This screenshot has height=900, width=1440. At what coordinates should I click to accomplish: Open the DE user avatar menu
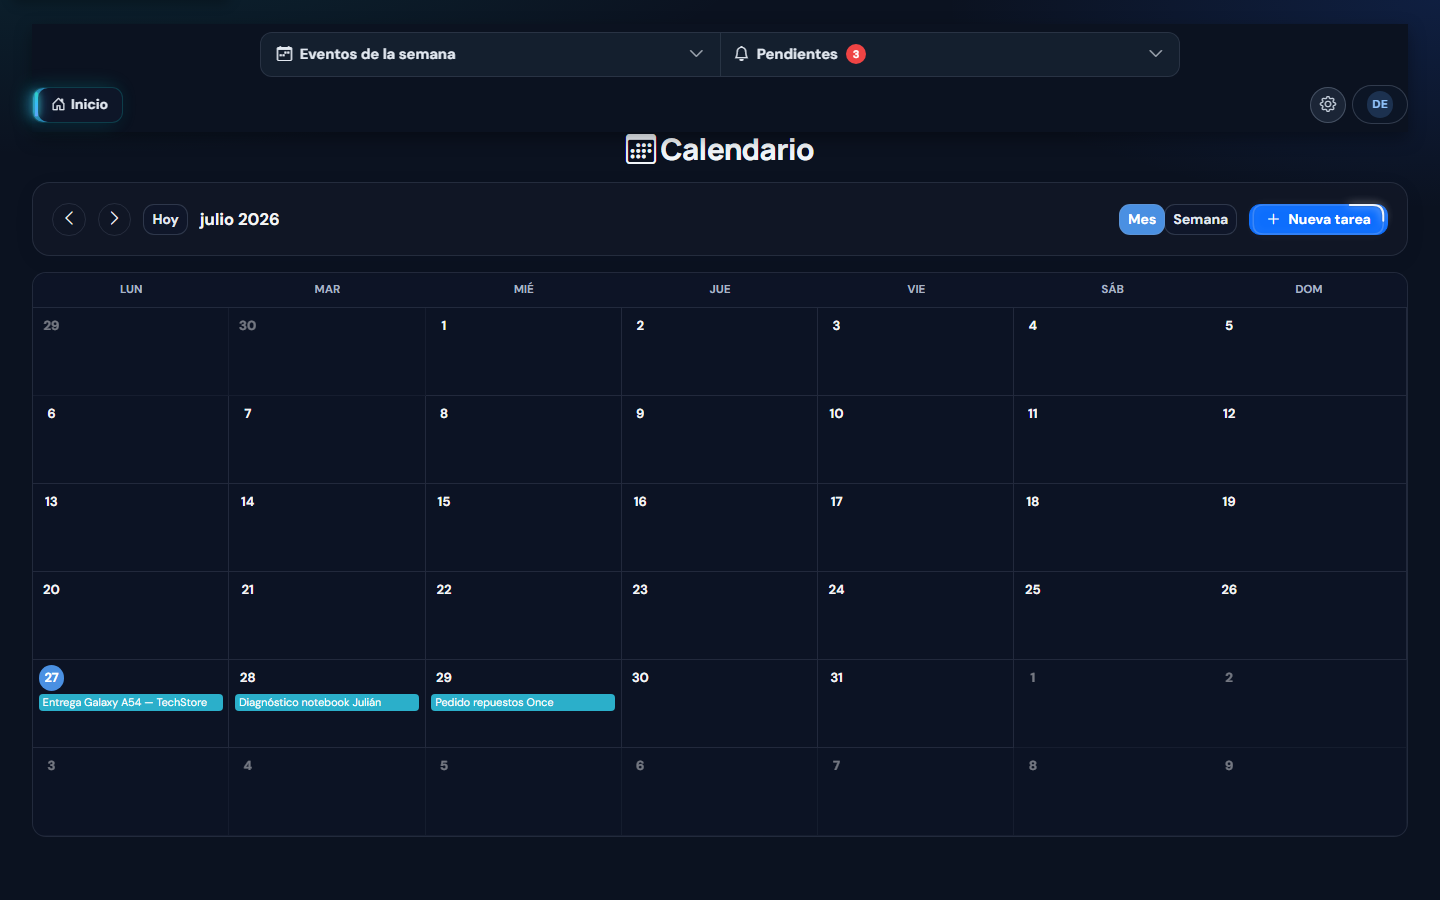click(x=1380, y=104)
